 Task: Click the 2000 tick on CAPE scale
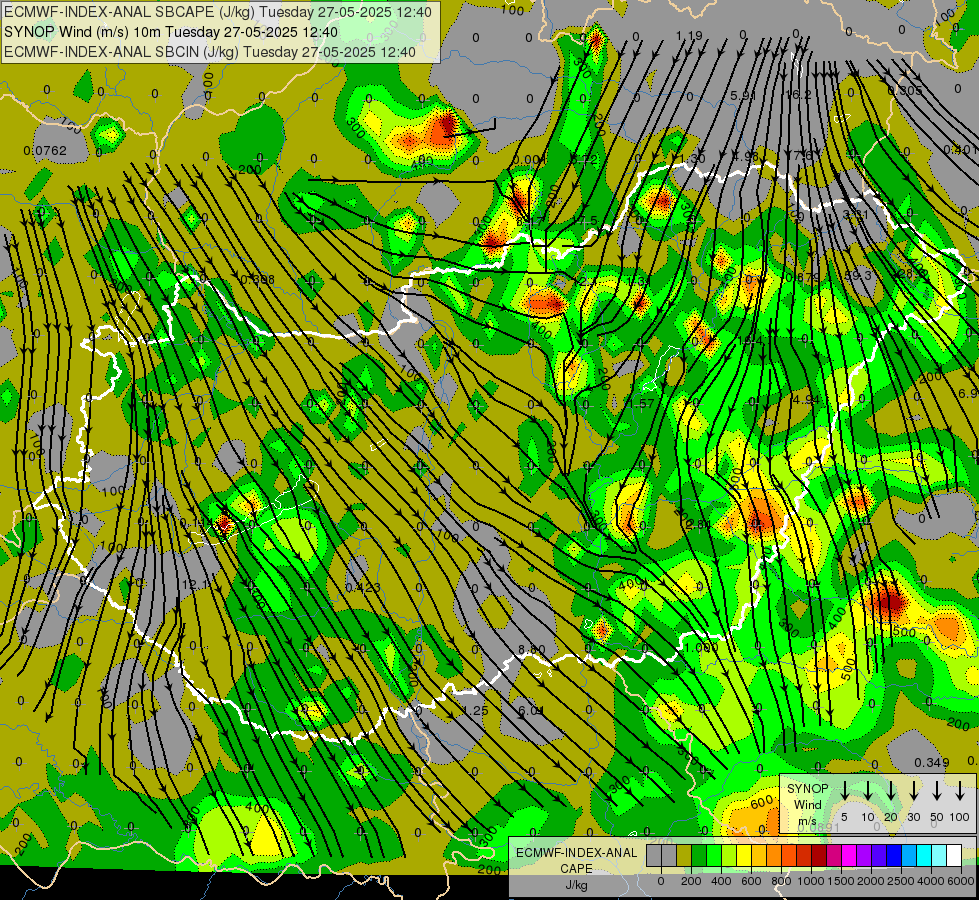click(871, 881)
